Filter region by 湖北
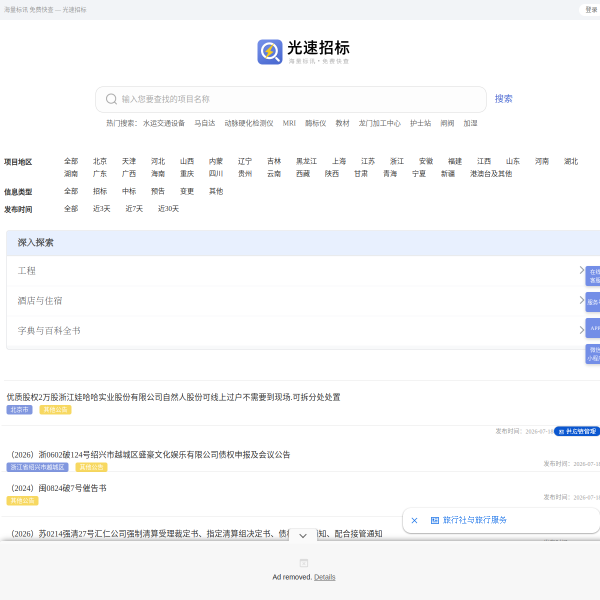This screenshot has width=600, height=600. coord(571,161)
